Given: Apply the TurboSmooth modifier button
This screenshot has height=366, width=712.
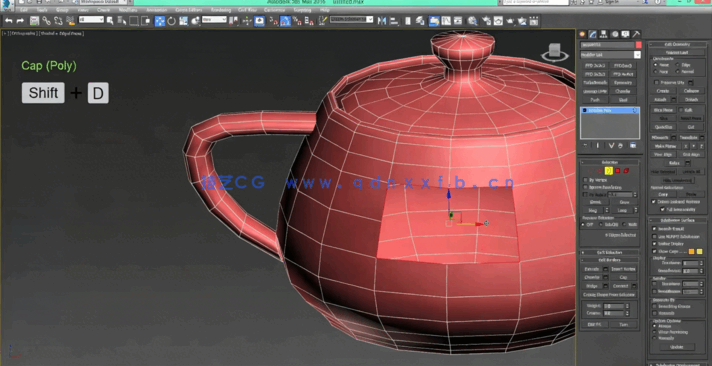Looking at the screenshot, I should (595, 83).
